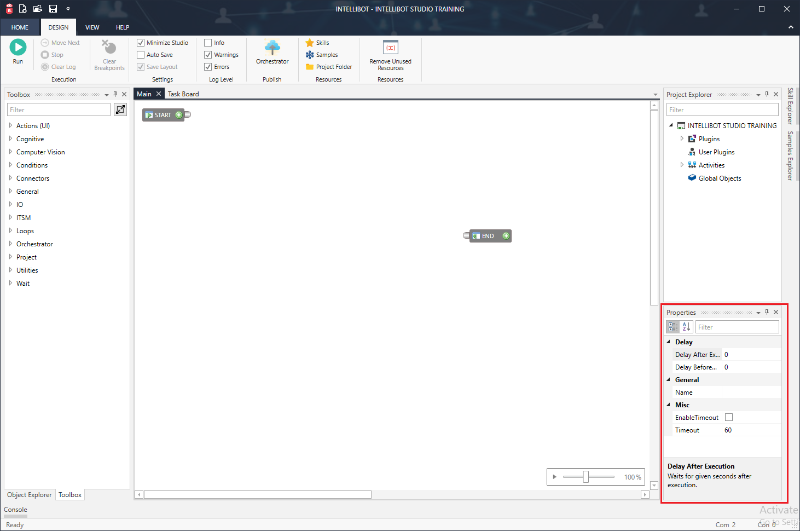Click the Save icon in title bar
The width and height of the screenshot is (800, 531).
point(53,8)
